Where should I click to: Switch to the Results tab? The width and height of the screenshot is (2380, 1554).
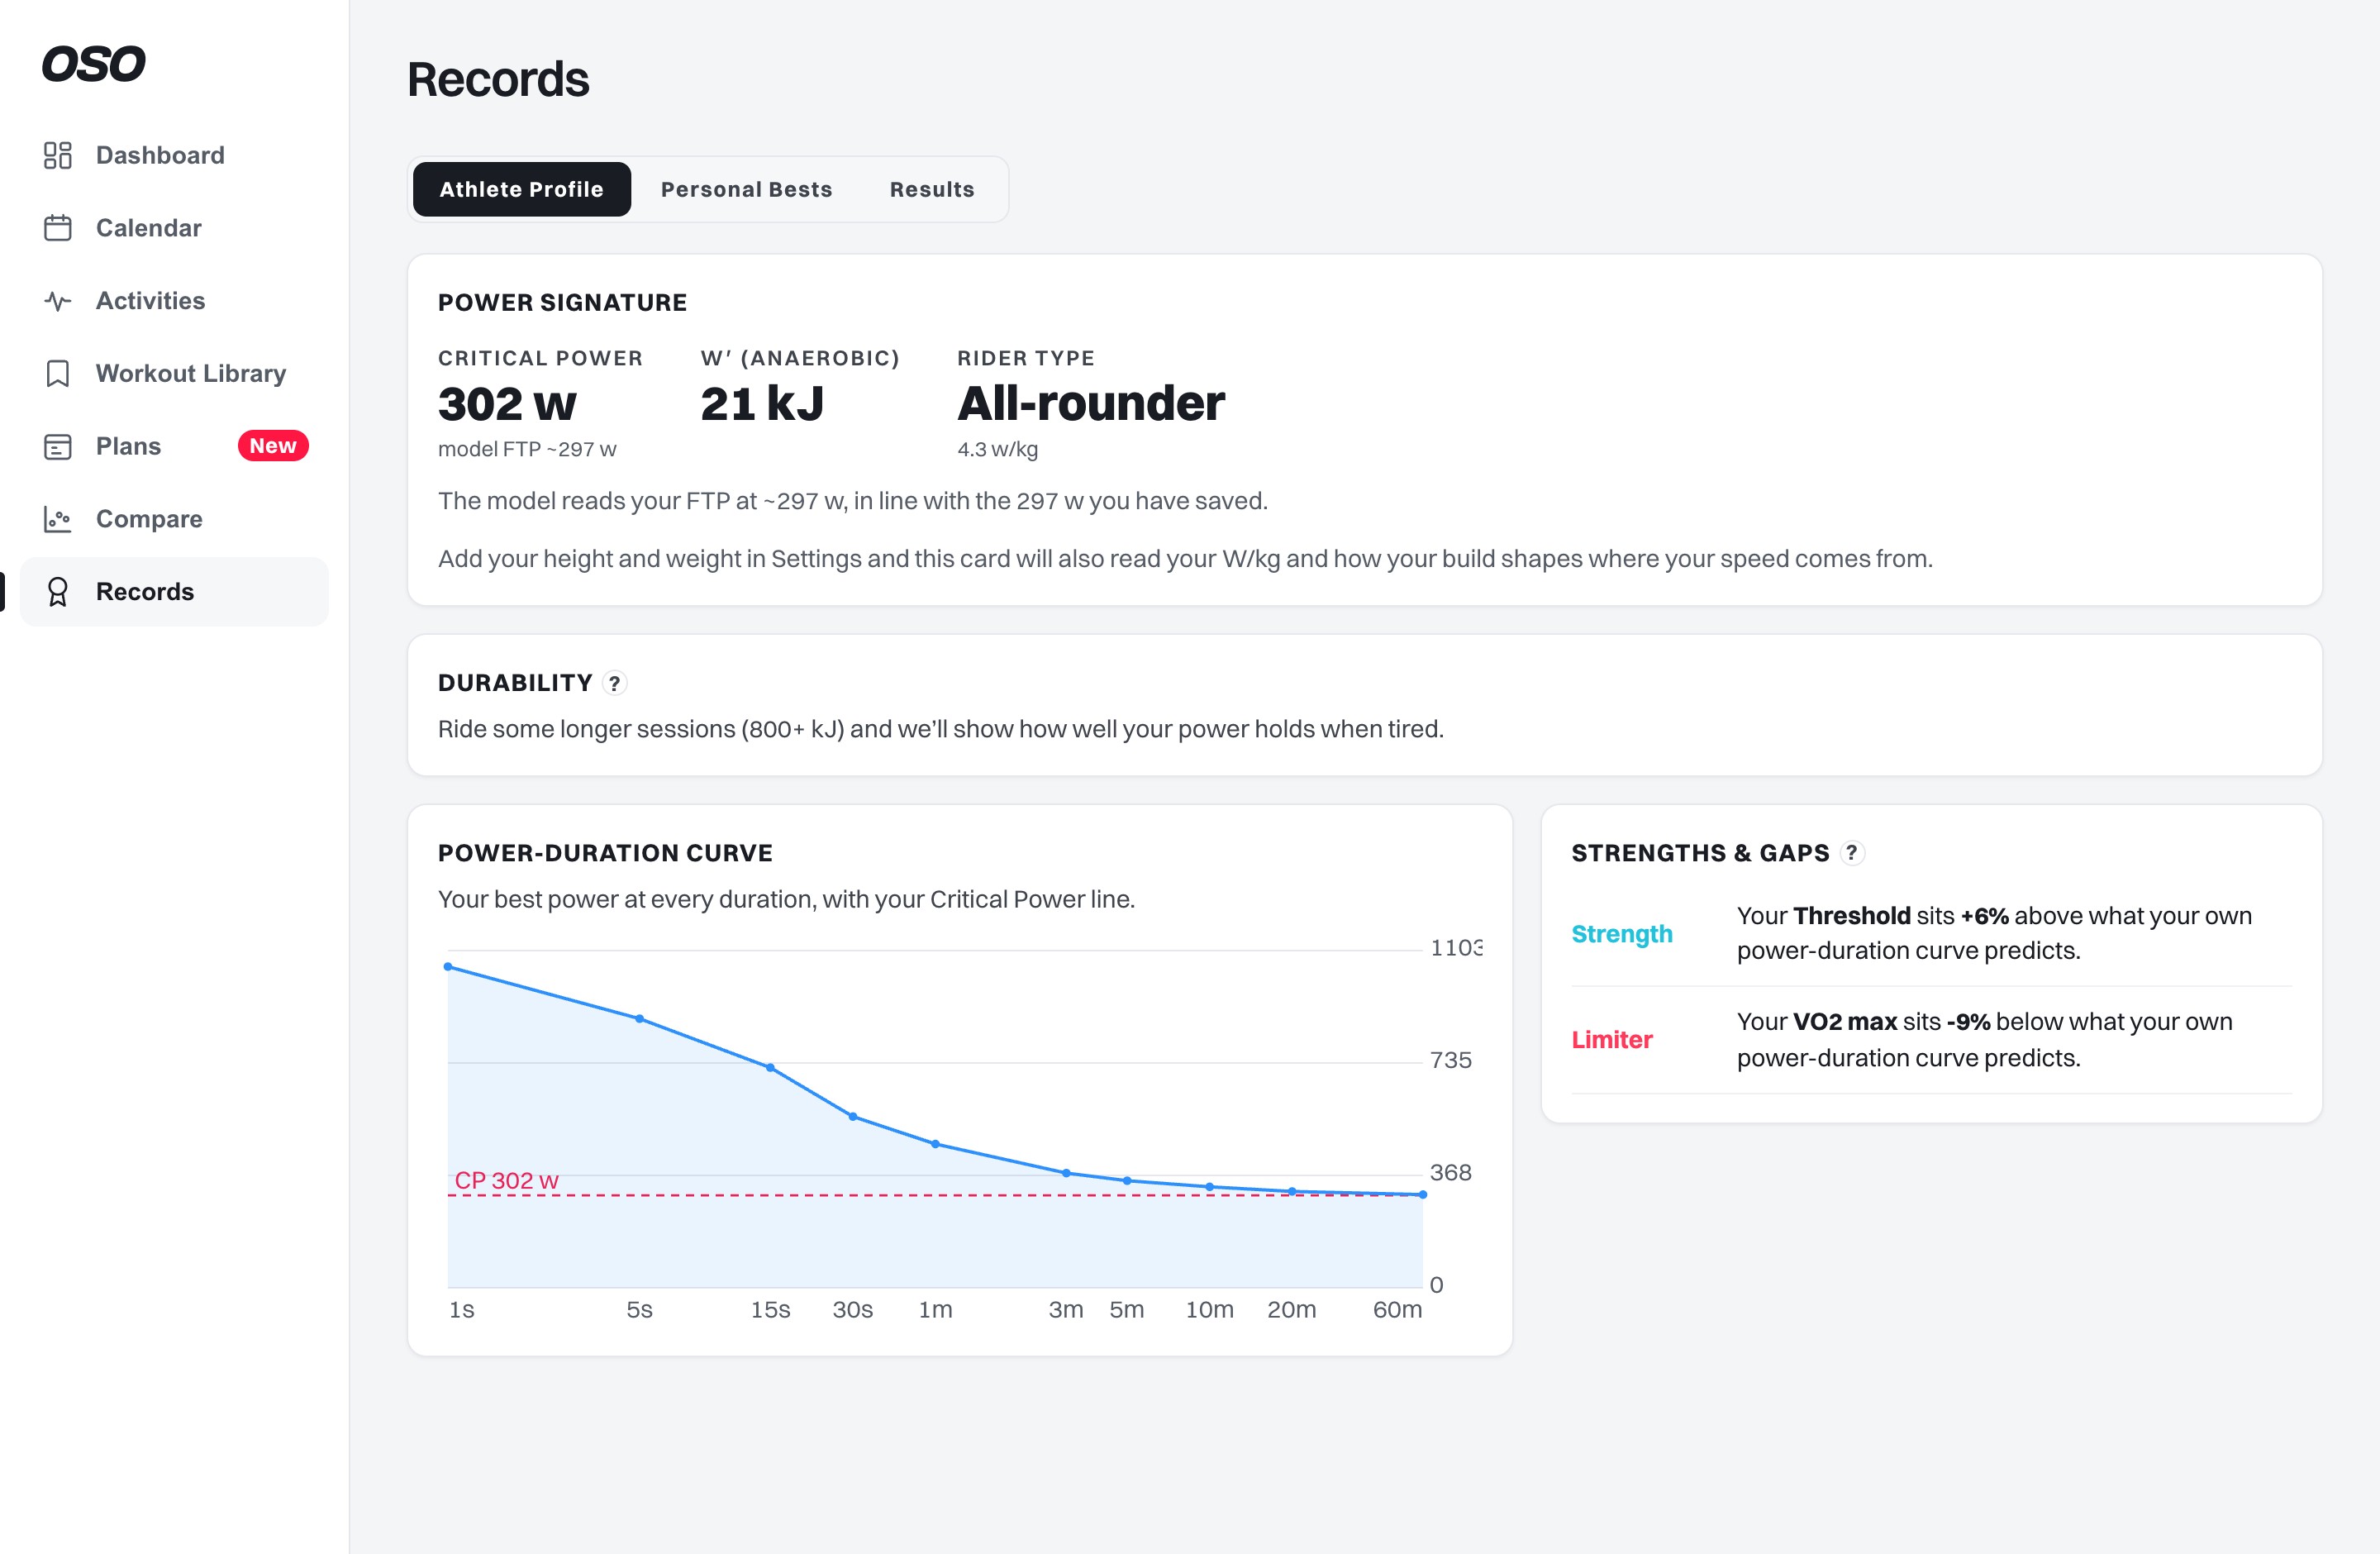(932, 189)
